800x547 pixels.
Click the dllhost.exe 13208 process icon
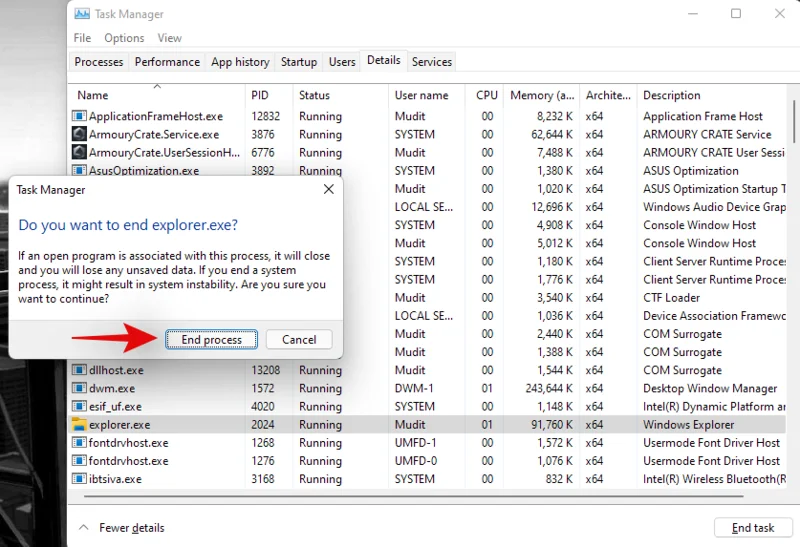coord(79,370)
